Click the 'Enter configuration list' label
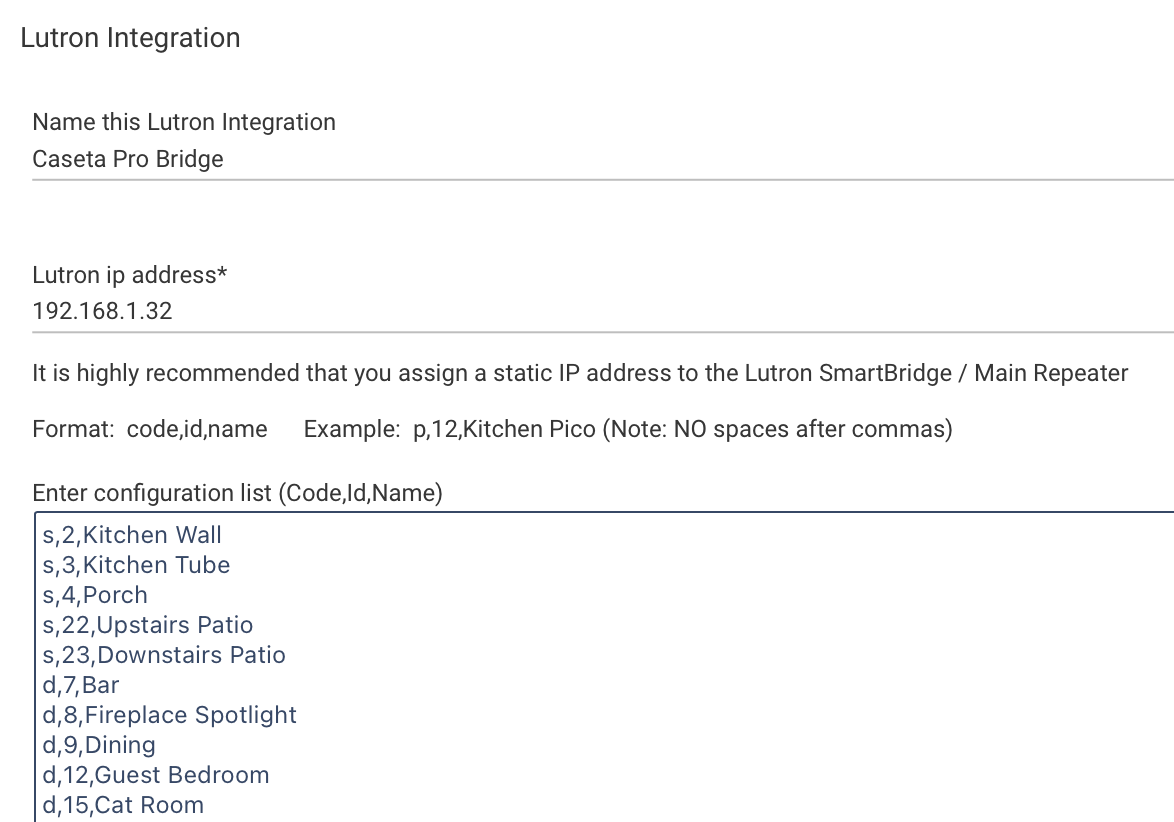1174x822 pixels. click(237, 493)
